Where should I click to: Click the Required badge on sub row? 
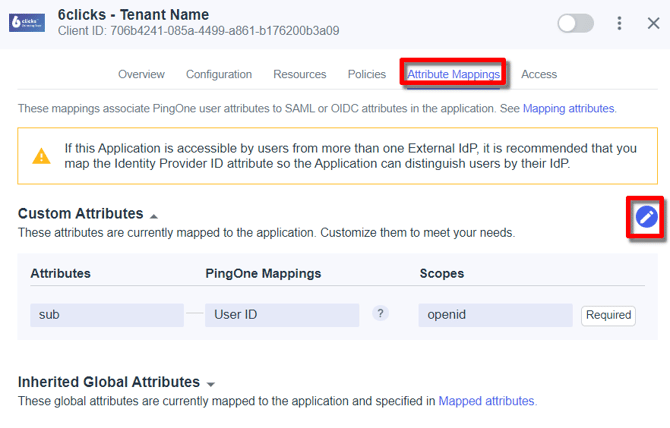coord(608,315)
